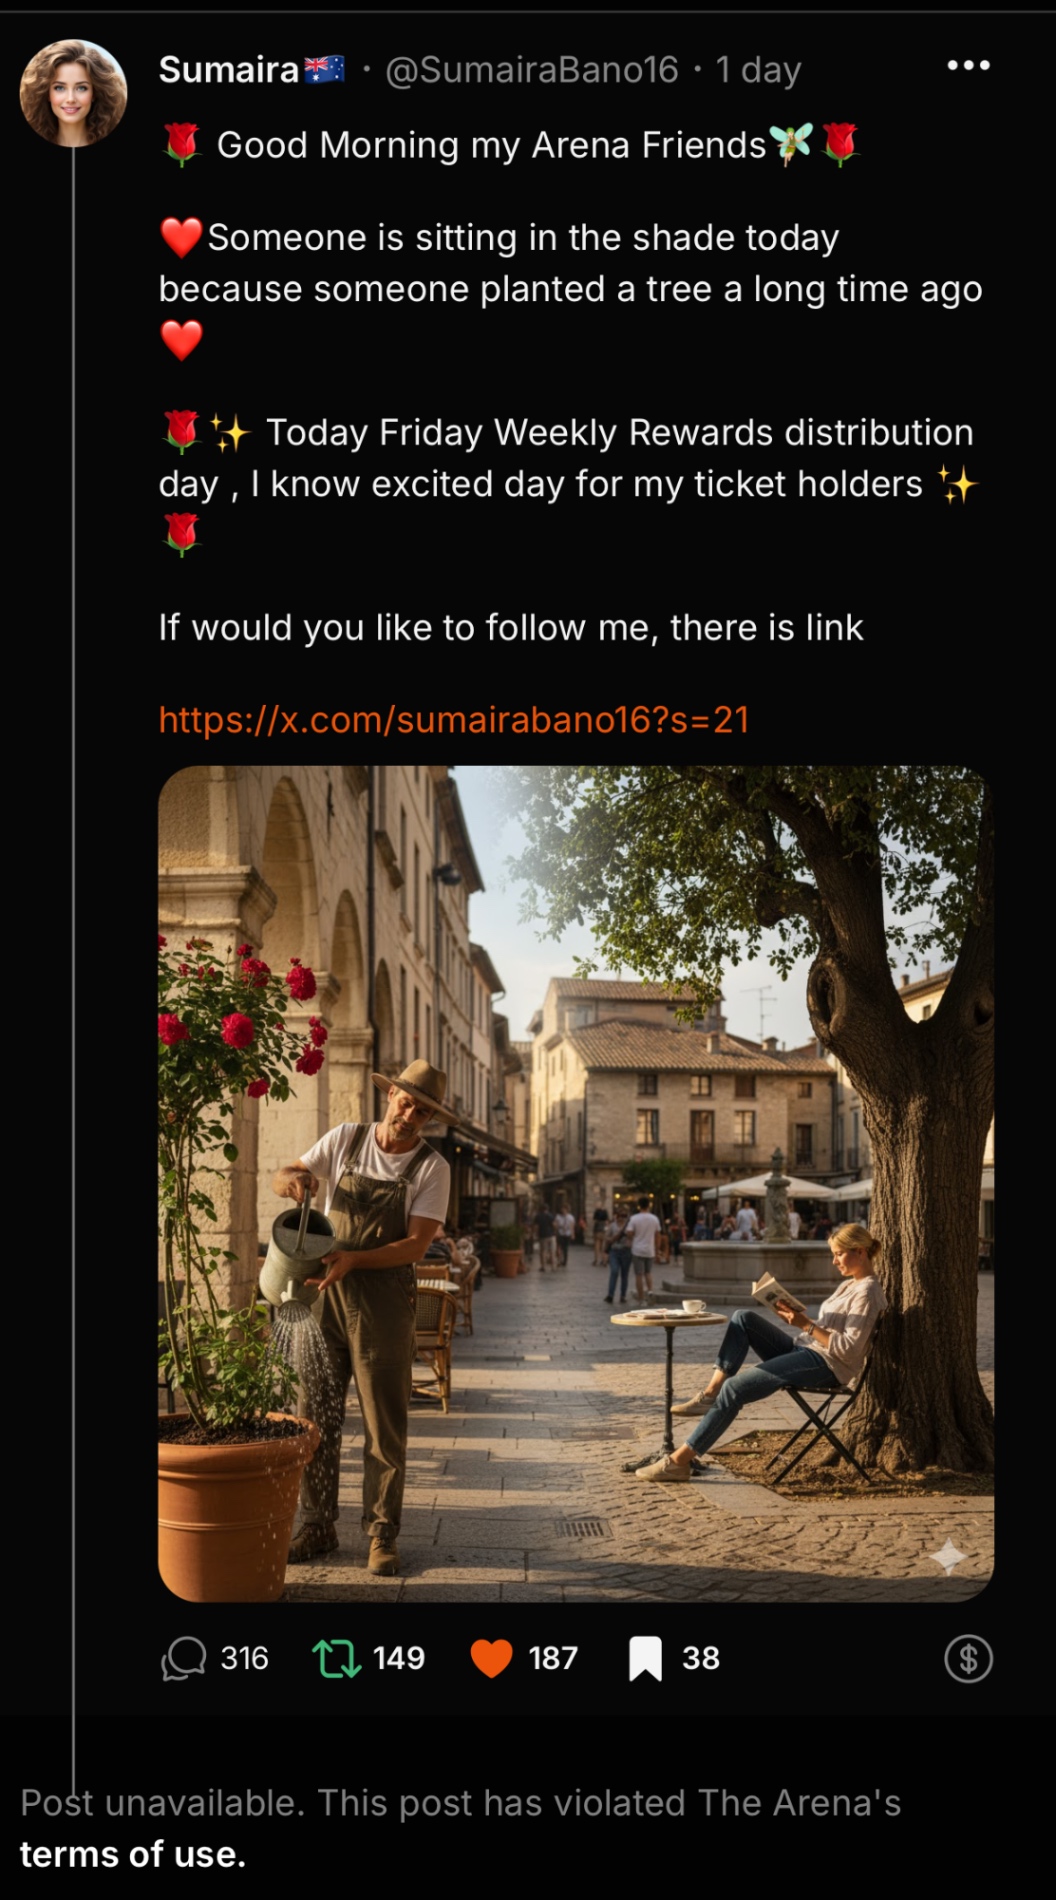Open the terms of use link
Image resolution: width=1056 pixels, height=1900 pixels.
click(x=132, y=1854)
